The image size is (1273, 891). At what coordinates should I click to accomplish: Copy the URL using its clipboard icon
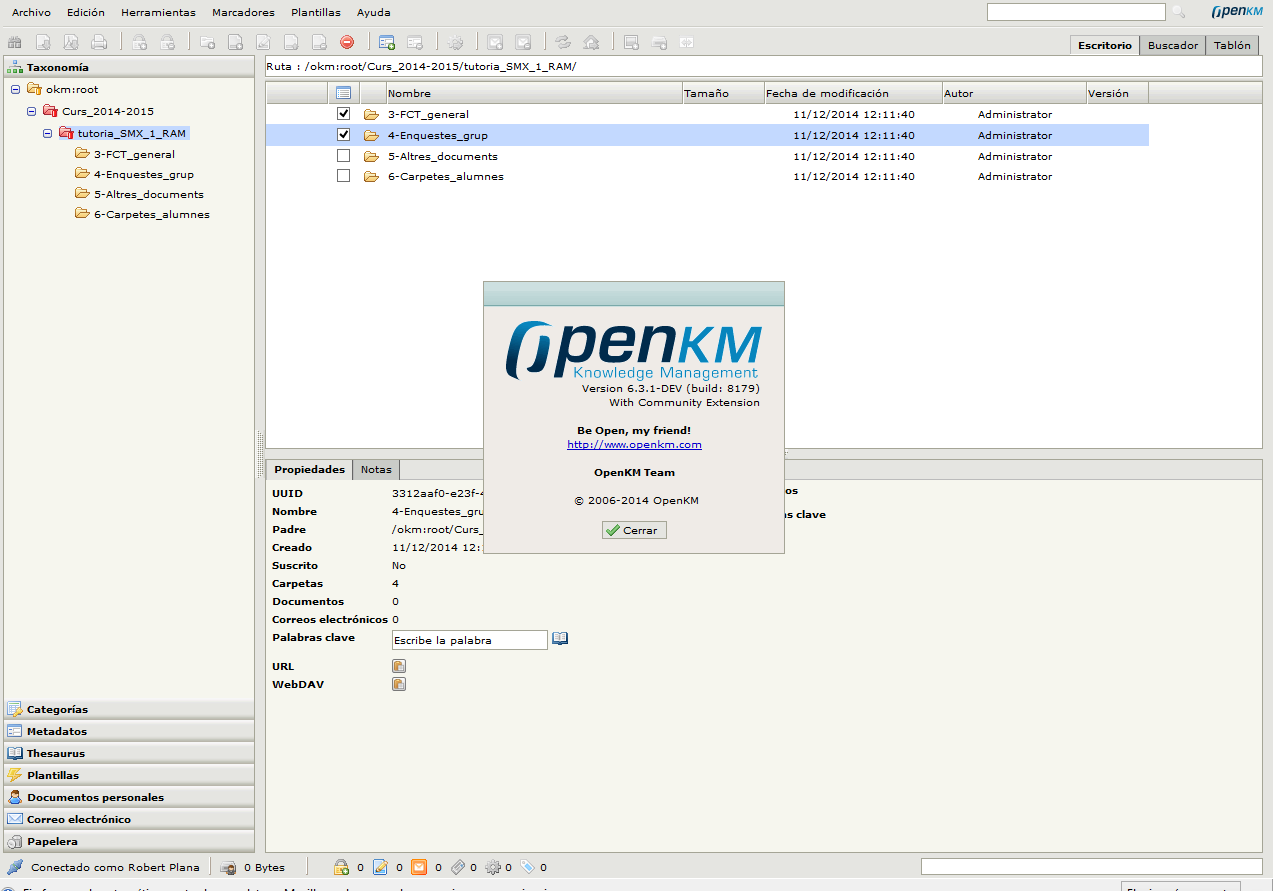click(x=398, y=666)
